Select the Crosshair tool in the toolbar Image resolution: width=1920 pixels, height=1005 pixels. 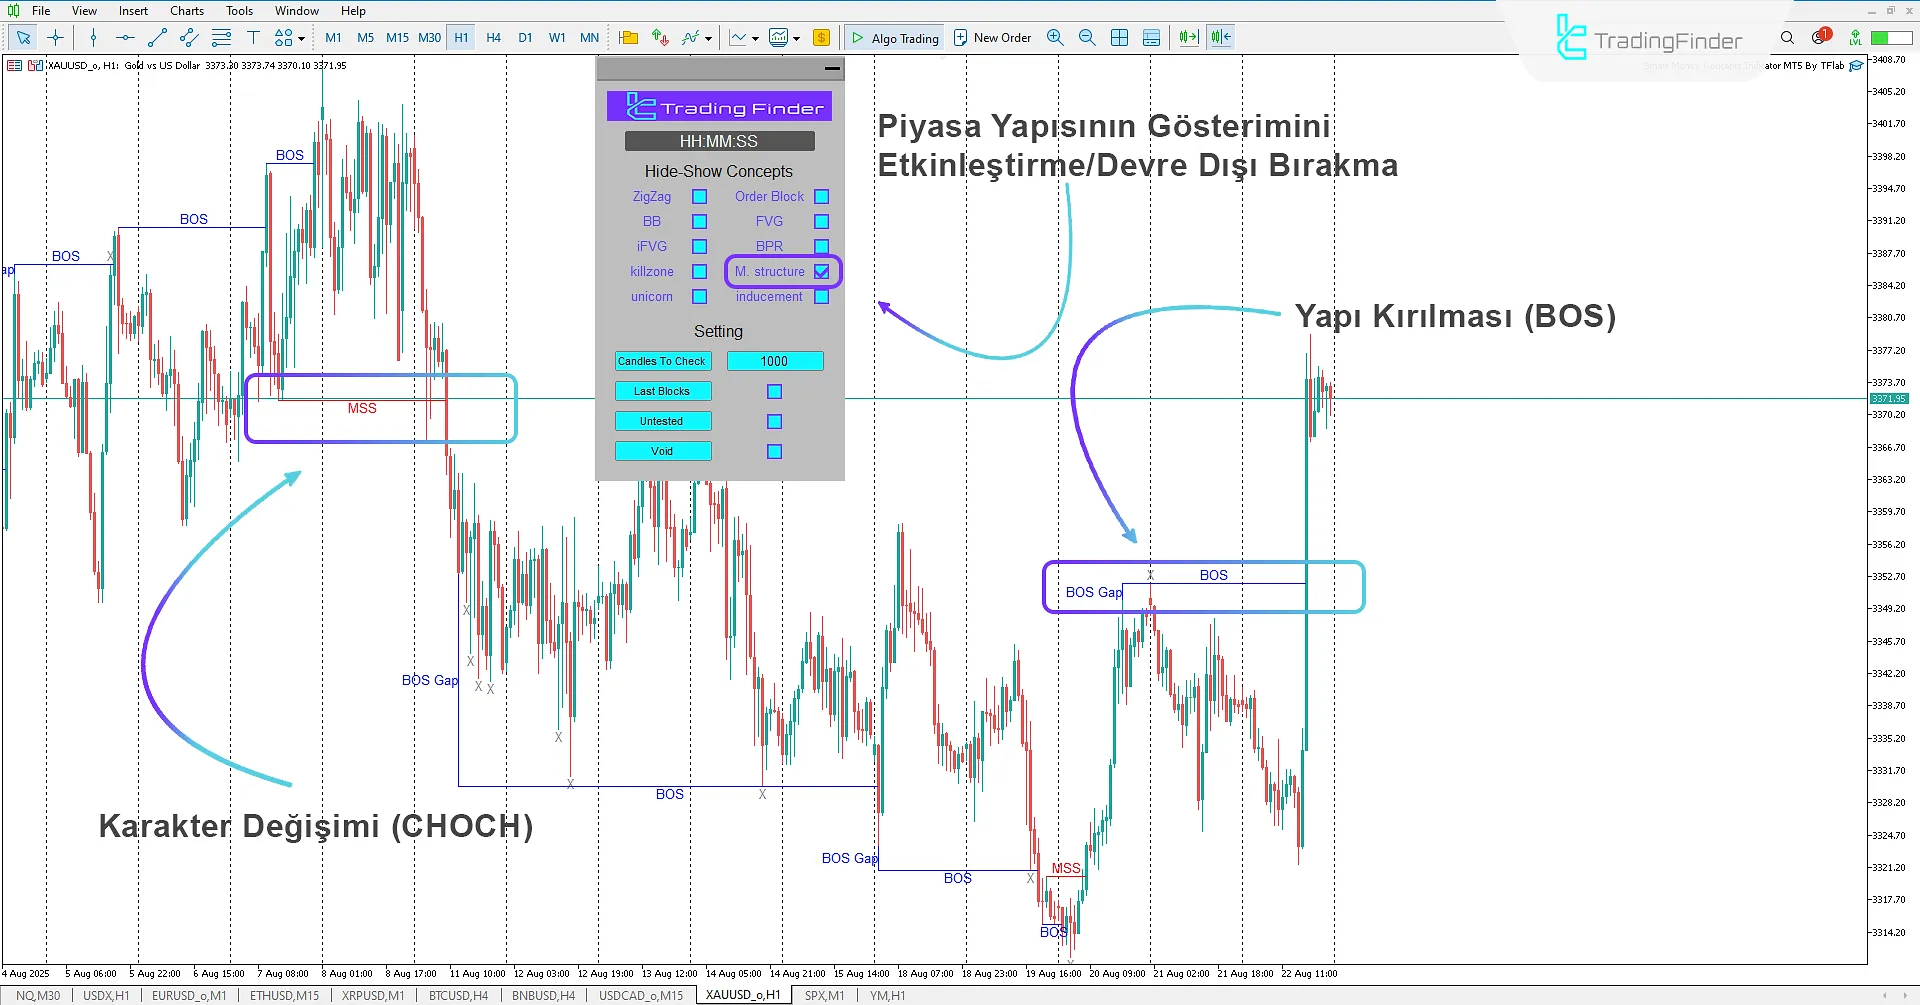(x=55, y=37)
